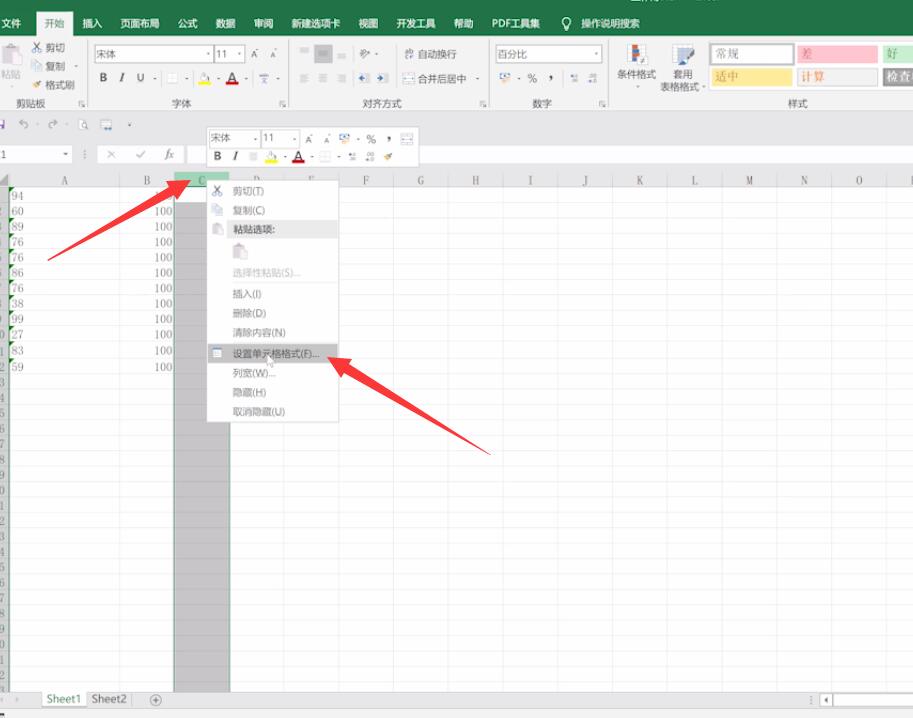Click the ribbon increase indent icon
The width and height of the screenshot is (913, 718).
pyautogui.click(x=382, y=78)
